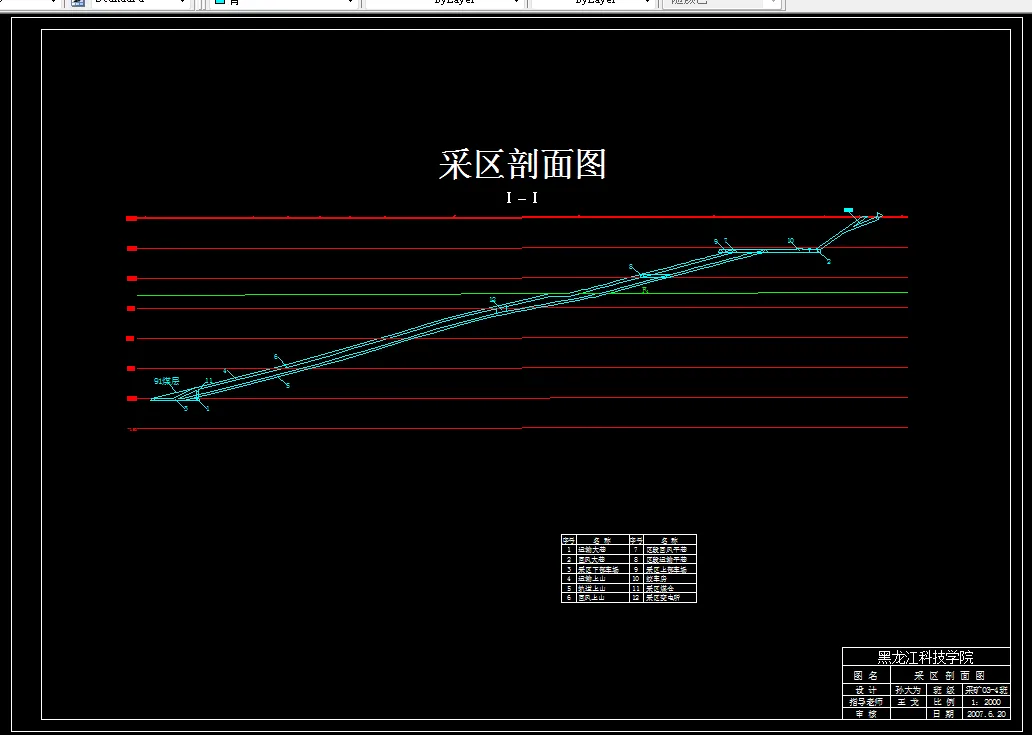Click the 指导老师 cell
Screen dimensions: 1032x735
coord(866,702)
